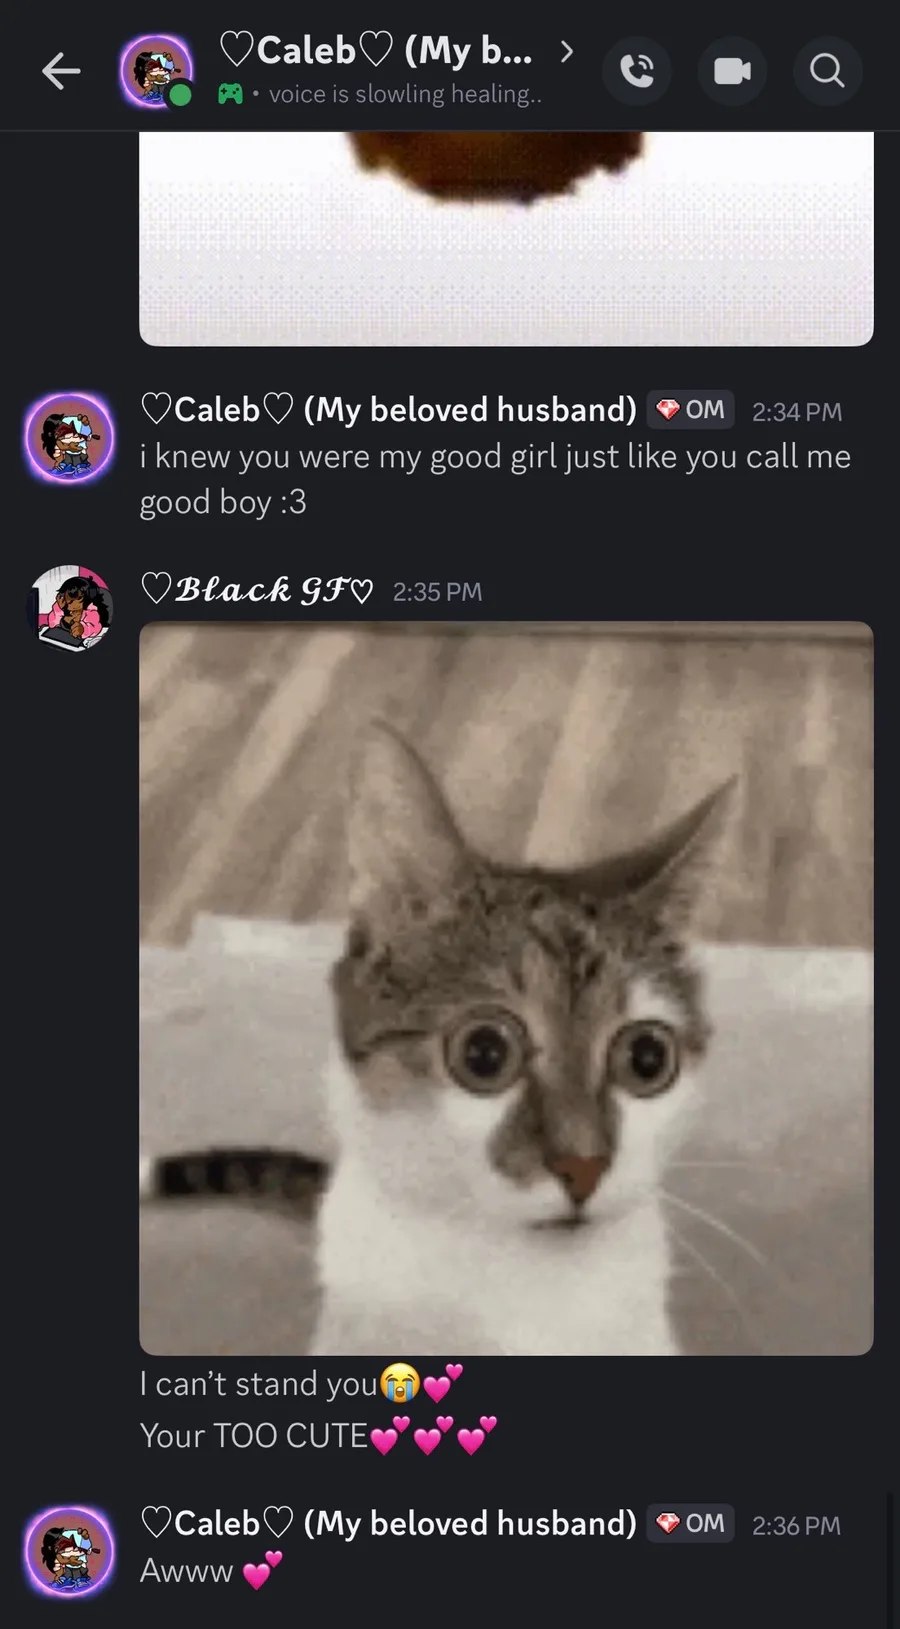Tap Caleb's username on the 2:34 PM message
The width and height of the screenshot is (900, 1629).
(388, 410)
